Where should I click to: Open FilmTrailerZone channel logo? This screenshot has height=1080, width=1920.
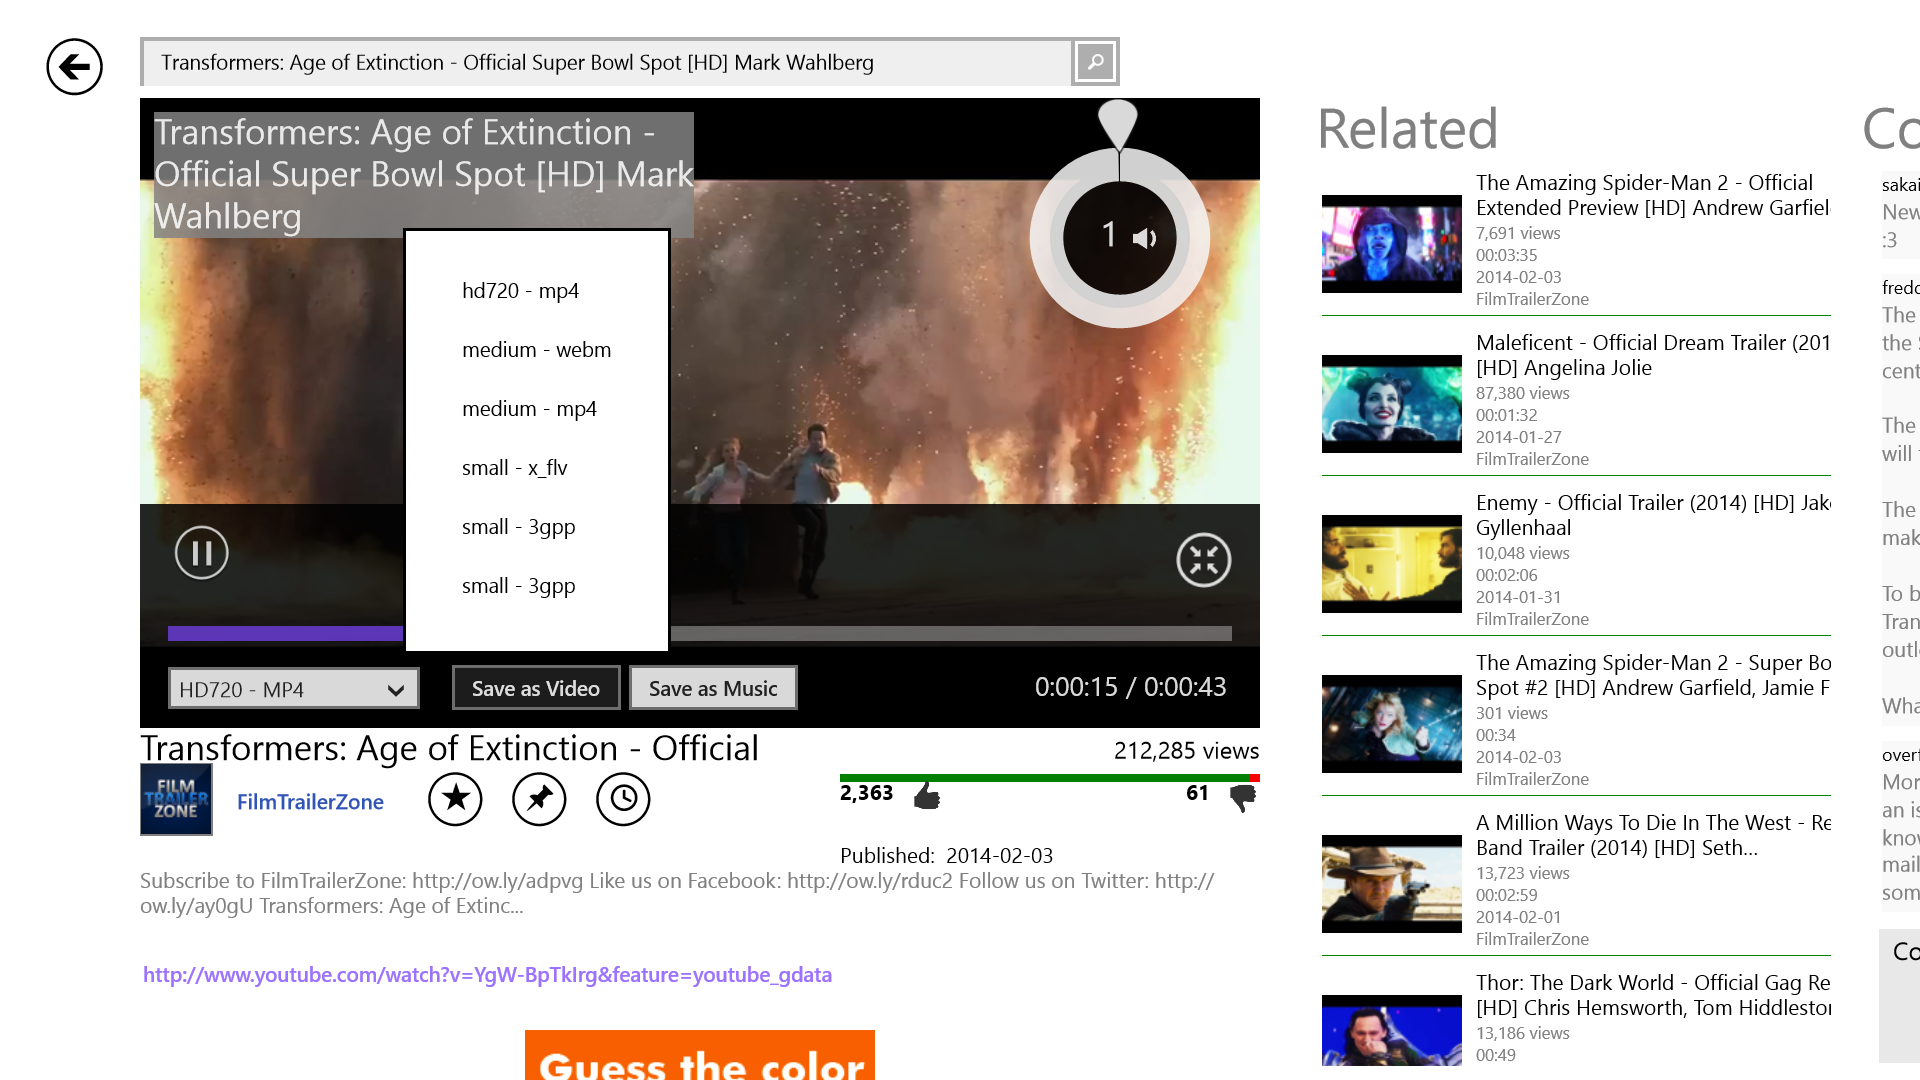click(x=176, y=799)
